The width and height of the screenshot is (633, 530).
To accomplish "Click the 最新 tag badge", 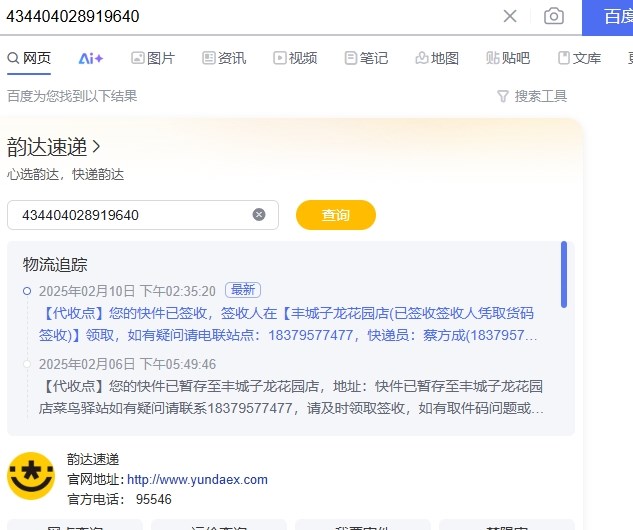I will point(243,290).
